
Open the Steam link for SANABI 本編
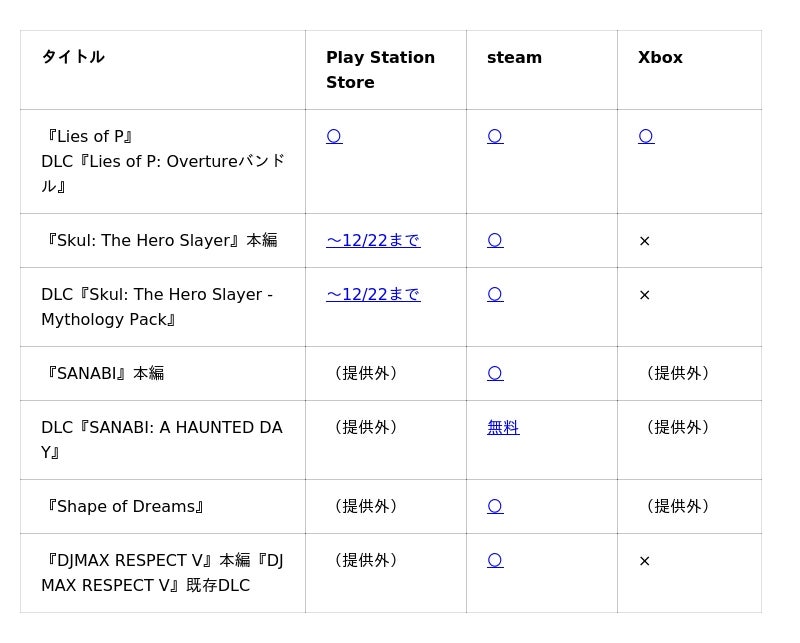point(495,373)
